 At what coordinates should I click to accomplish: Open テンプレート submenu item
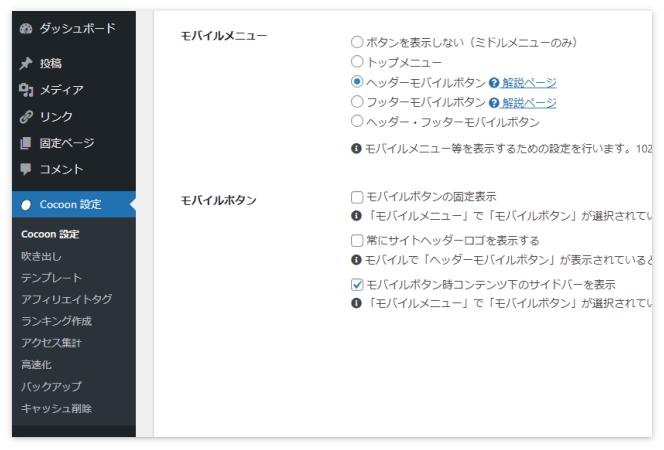pos(51,278)
